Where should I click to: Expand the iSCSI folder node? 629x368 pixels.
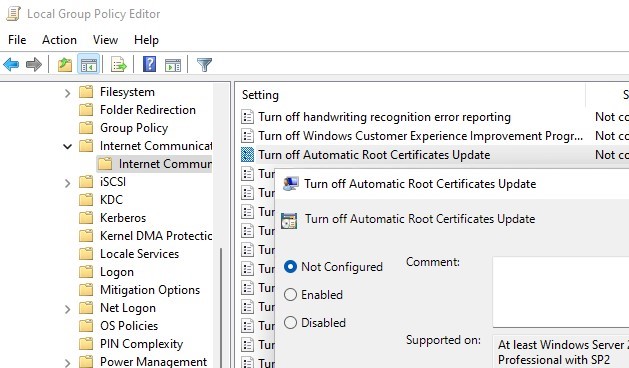(x=67, y=183)
